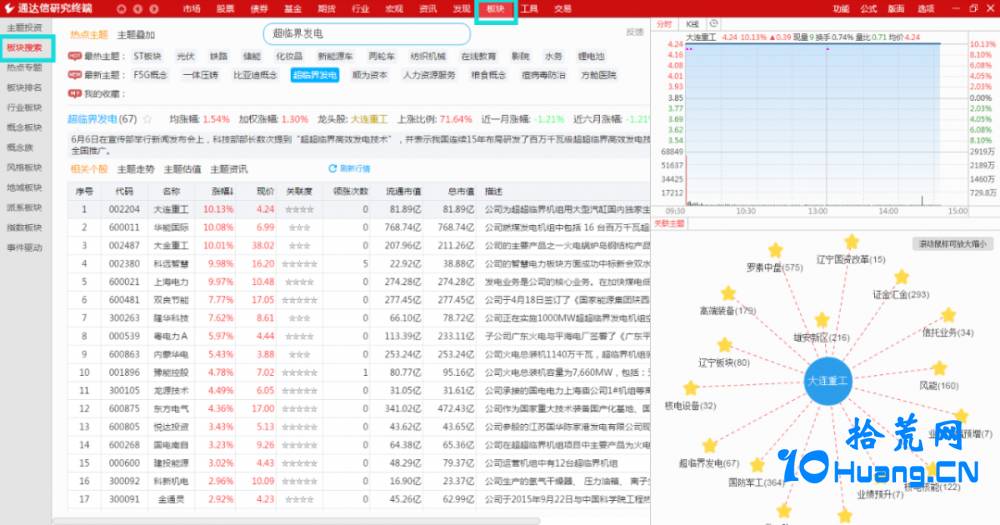Click the 刷新行情 refresh link

355,168
